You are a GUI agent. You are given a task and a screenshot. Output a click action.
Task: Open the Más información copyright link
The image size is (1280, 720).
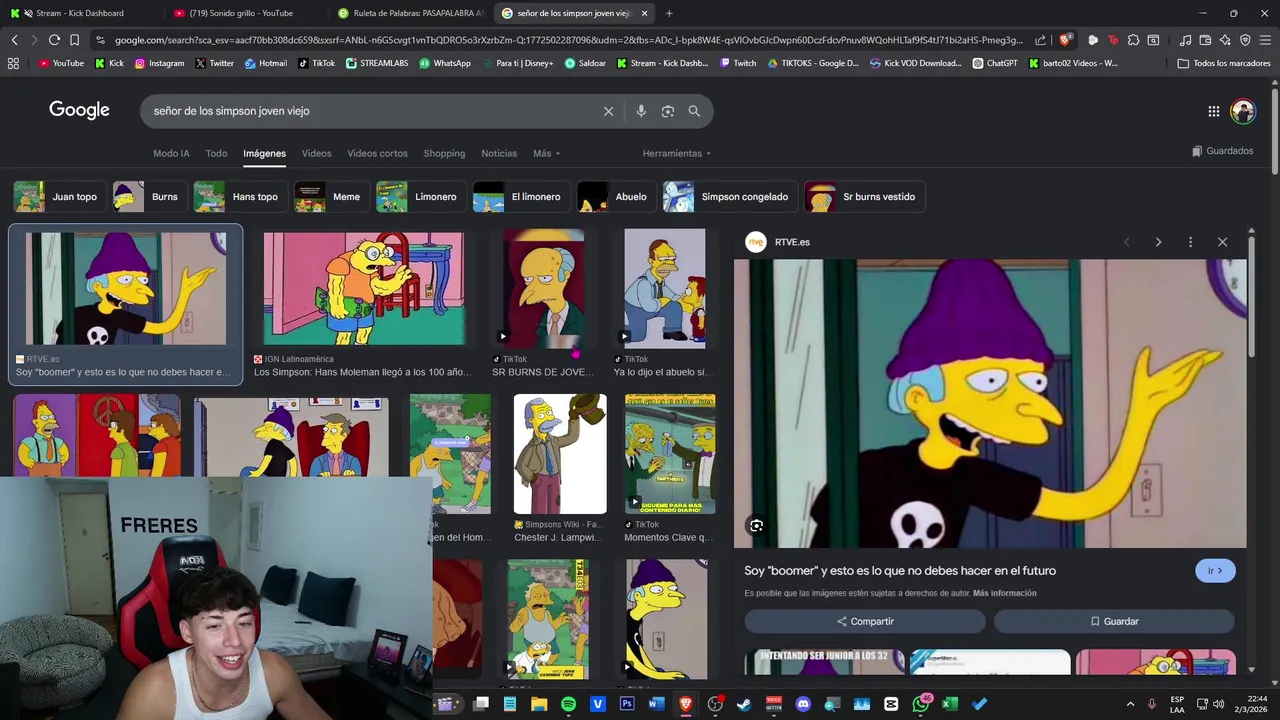coord(1004,593)
